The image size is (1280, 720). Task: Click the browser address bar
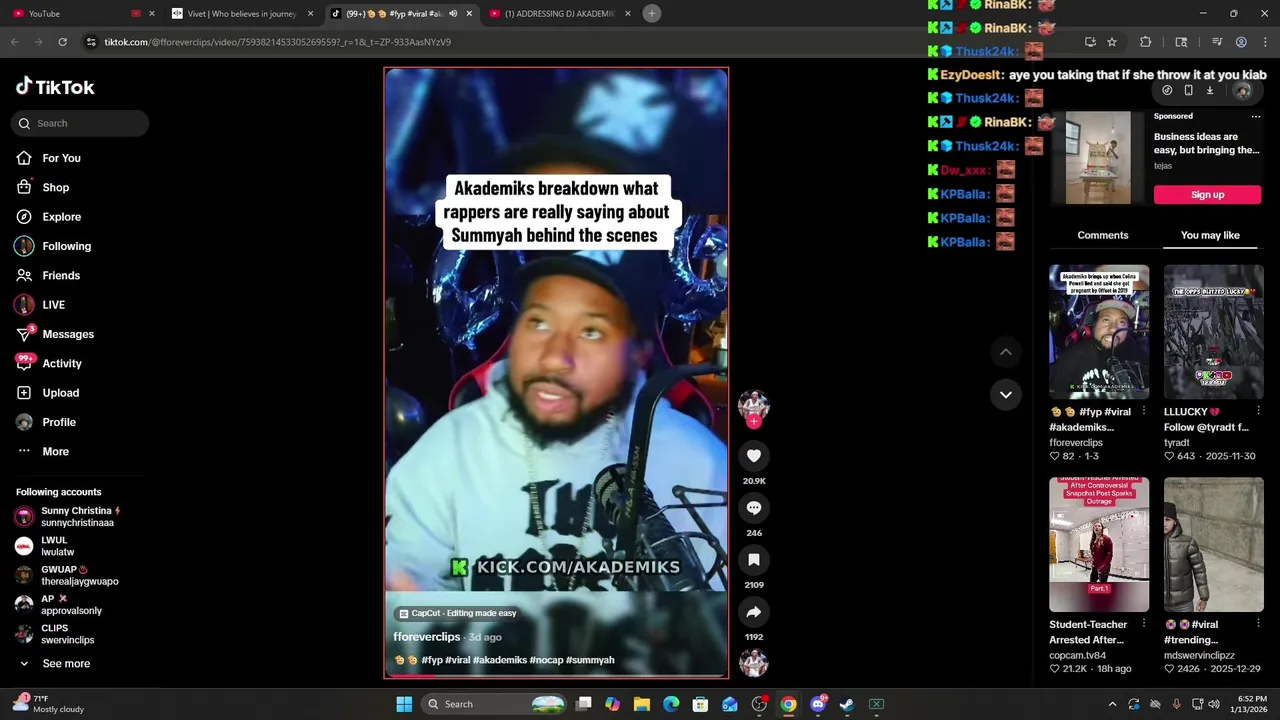pyautogui.click(x=580, y=42)
